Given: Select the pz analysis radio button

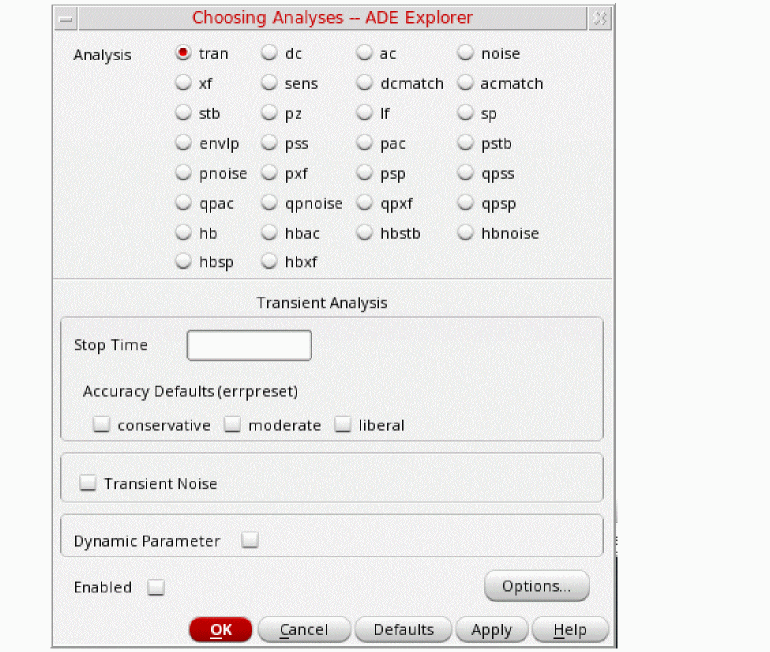Looking at the screenshot, I should [269, 112].
